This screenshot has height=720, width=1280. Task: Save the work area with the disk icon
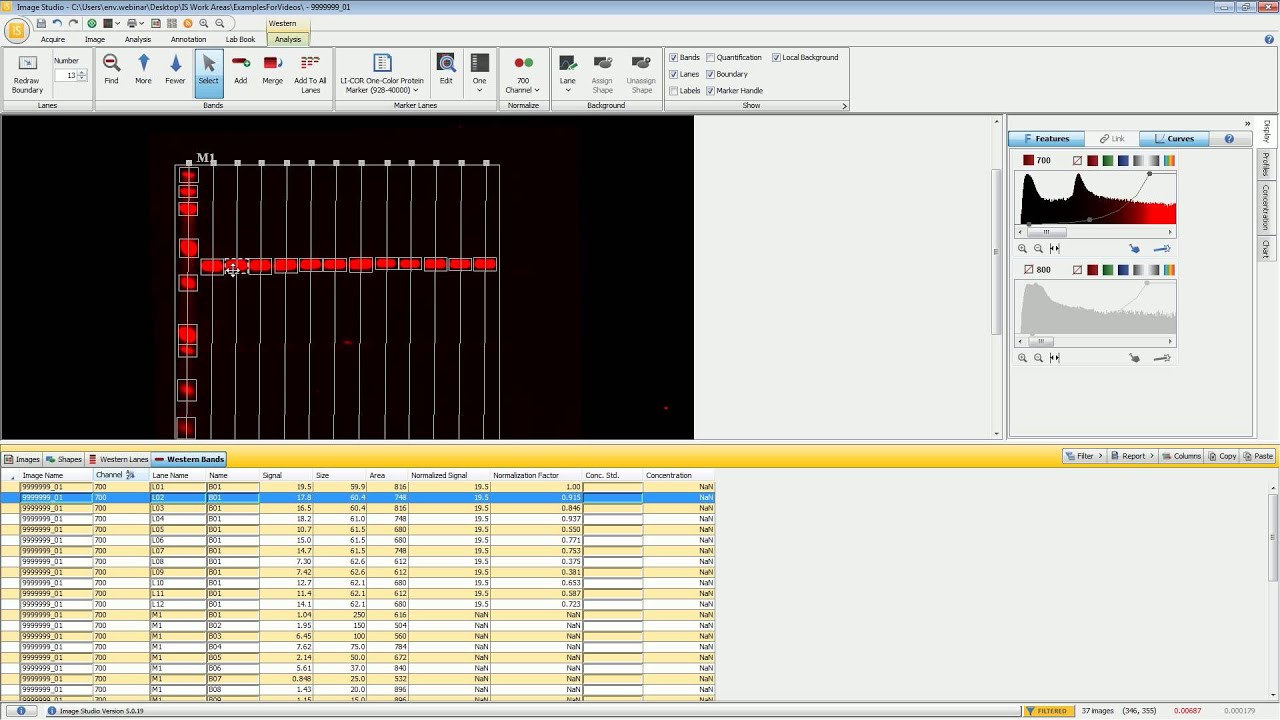(x=41, y=23)
